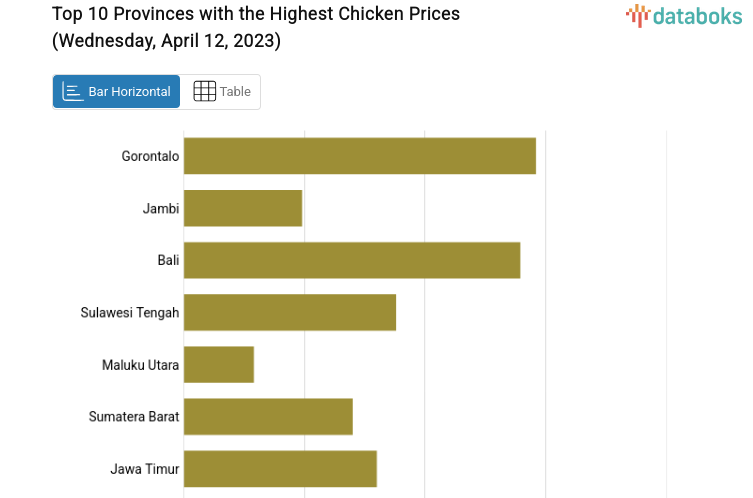753x498 pixels.
Task: Click the Maluku Utara label
Action: point(141,364)
